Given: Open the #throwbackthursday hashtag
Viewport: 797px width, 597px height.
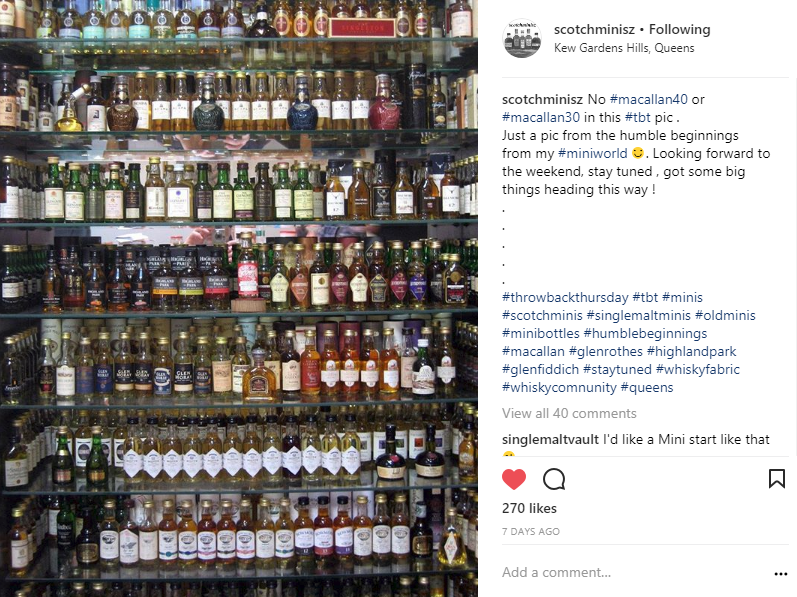Looking at the screenshot, I should (565, 297).
